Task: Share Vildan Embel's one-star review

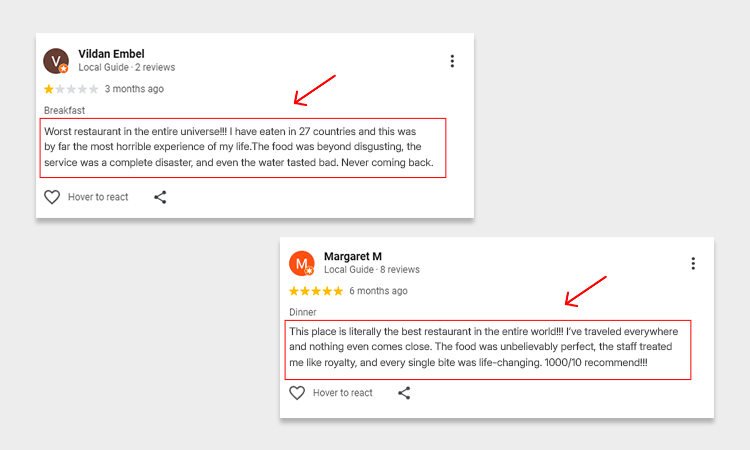Action: 160,197
